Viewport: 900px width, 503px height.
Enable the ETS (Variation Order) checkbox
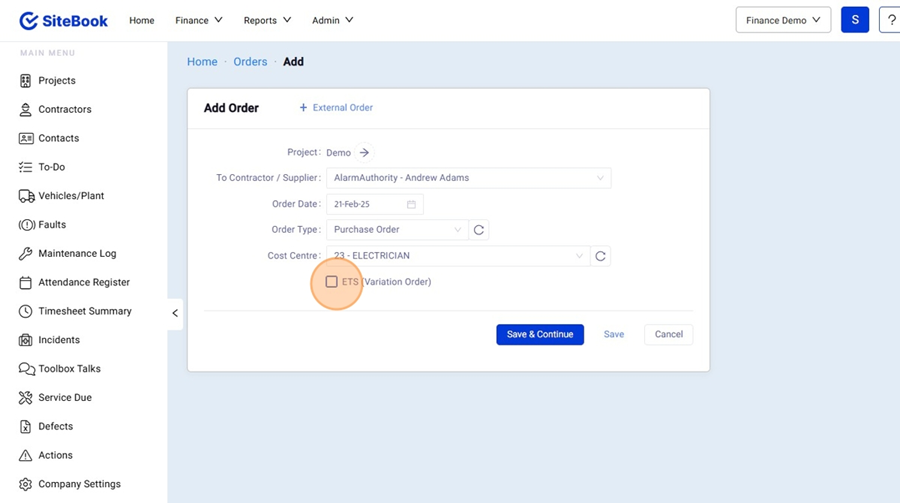332,282
